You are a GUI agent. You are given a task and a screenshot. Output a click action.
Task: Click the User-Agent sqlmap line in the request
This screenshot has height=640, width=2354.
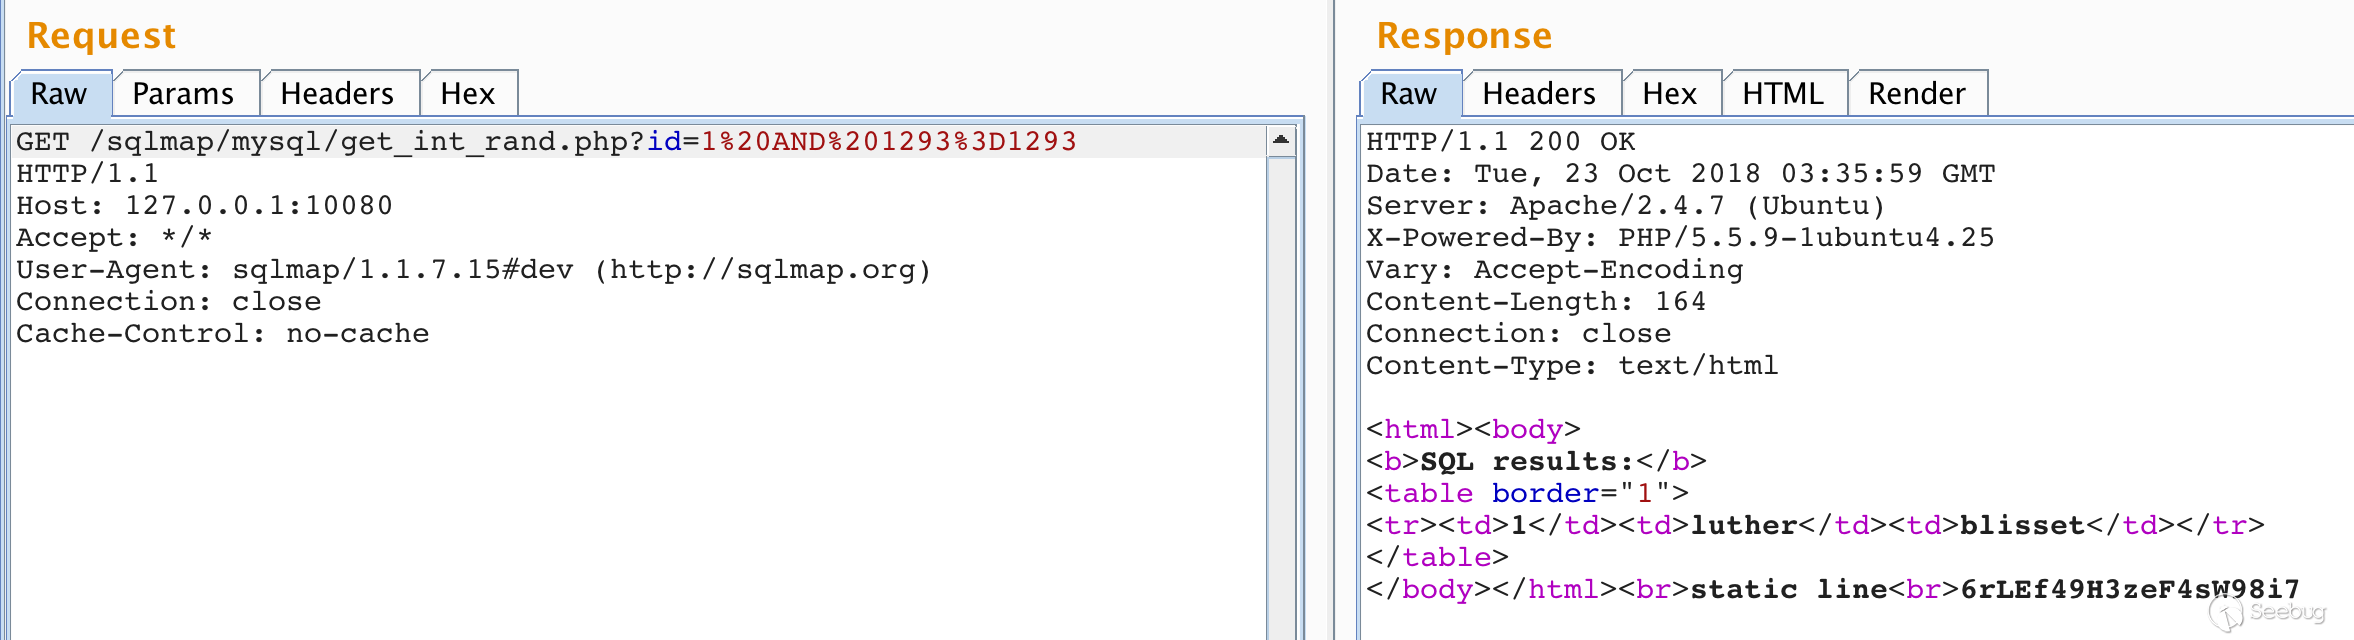click(x=473, y=270)
